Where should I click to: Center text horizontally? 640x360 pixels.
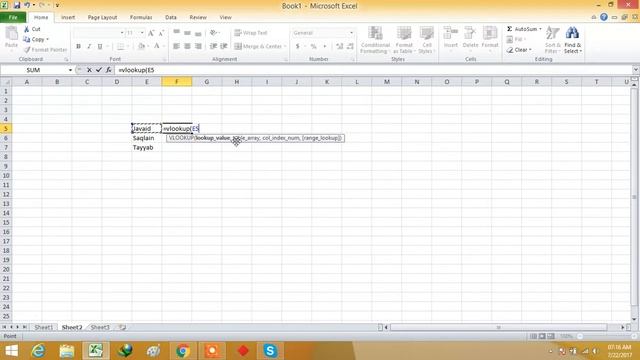coord(187,47)
